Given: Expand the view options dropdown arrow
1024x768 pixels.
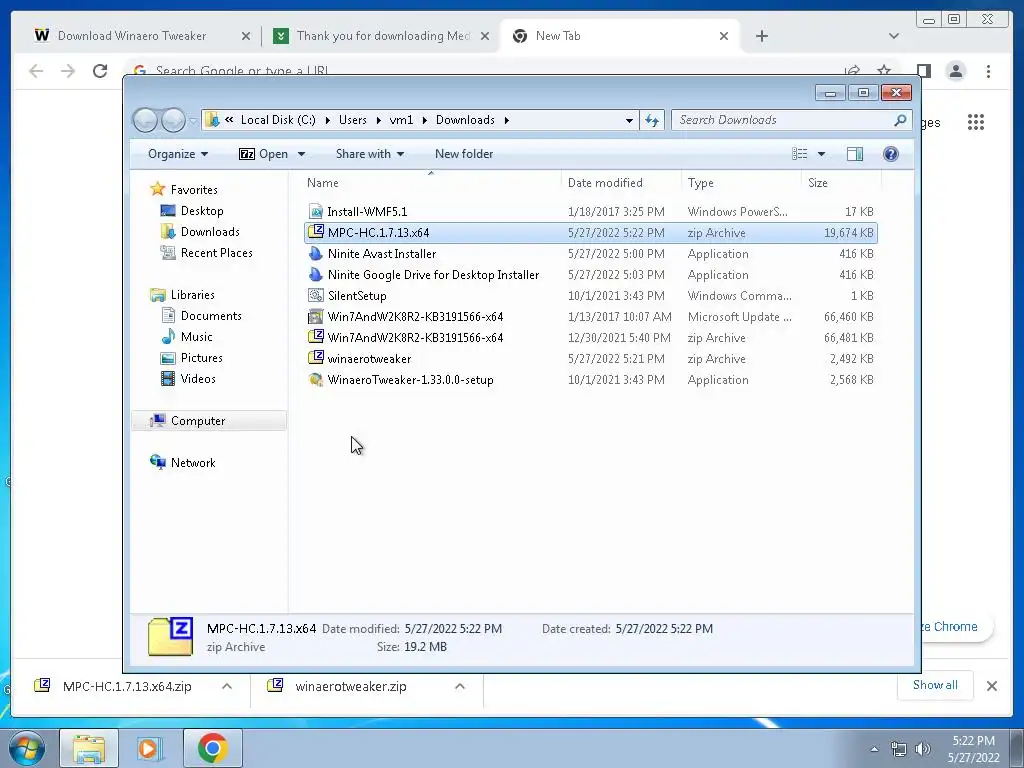Looking at the screenshot, I should (821, 154).
